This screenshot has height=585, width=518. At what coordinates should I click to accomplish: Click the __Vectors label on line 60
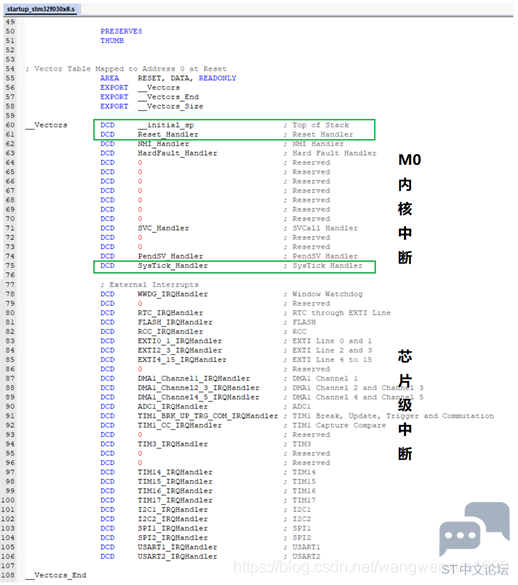(x=47, y=125)
